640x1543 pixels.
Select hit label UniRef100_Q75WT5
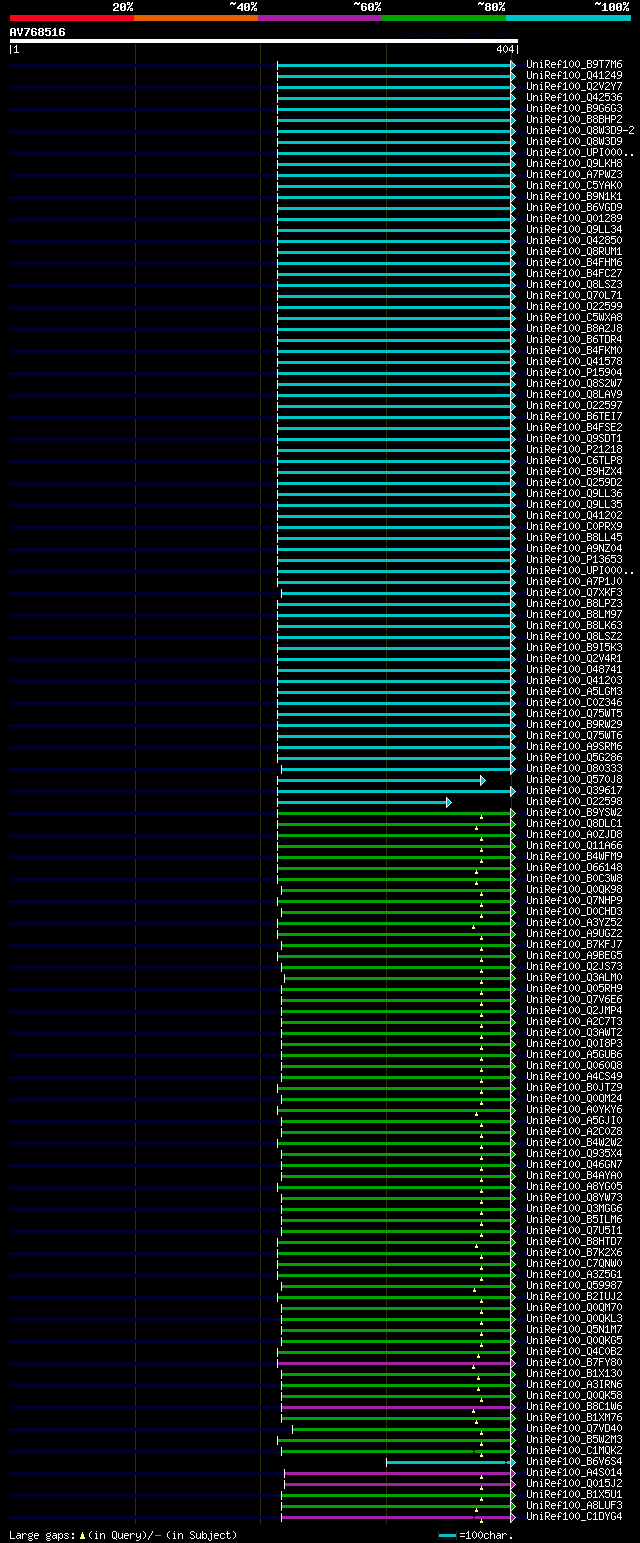(x=574, y=713)
